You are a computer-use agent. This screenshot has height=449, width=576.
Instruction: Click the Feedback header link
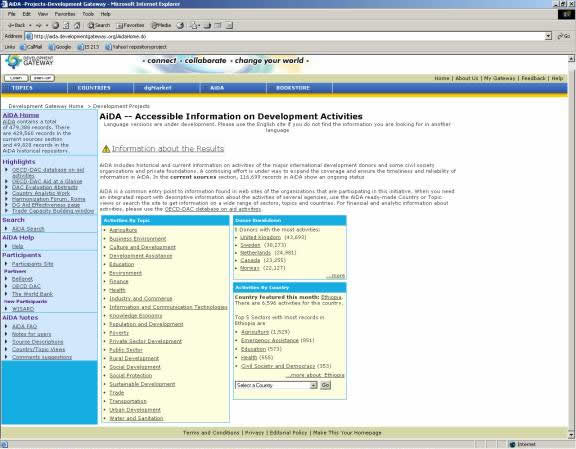point(533,78)
